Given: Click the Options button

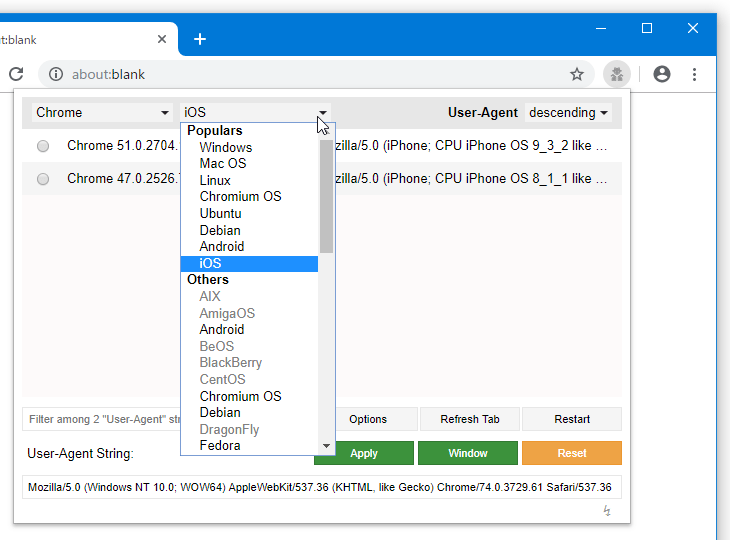Looking at the screenshot, I should tap(368, 419).
